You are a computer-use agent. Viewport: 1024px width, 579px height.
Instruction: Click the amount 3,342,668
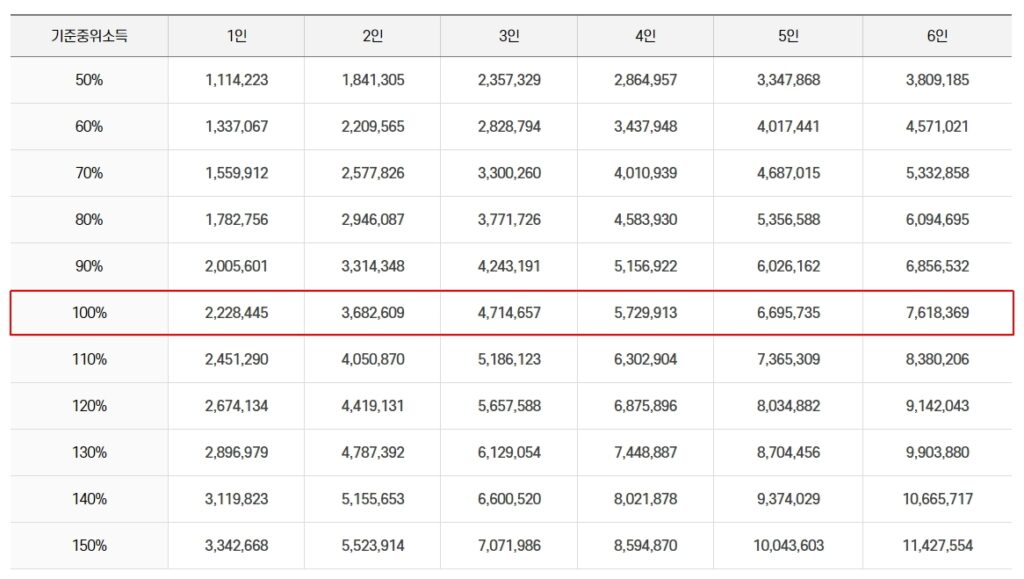click(x=236, y=546)
